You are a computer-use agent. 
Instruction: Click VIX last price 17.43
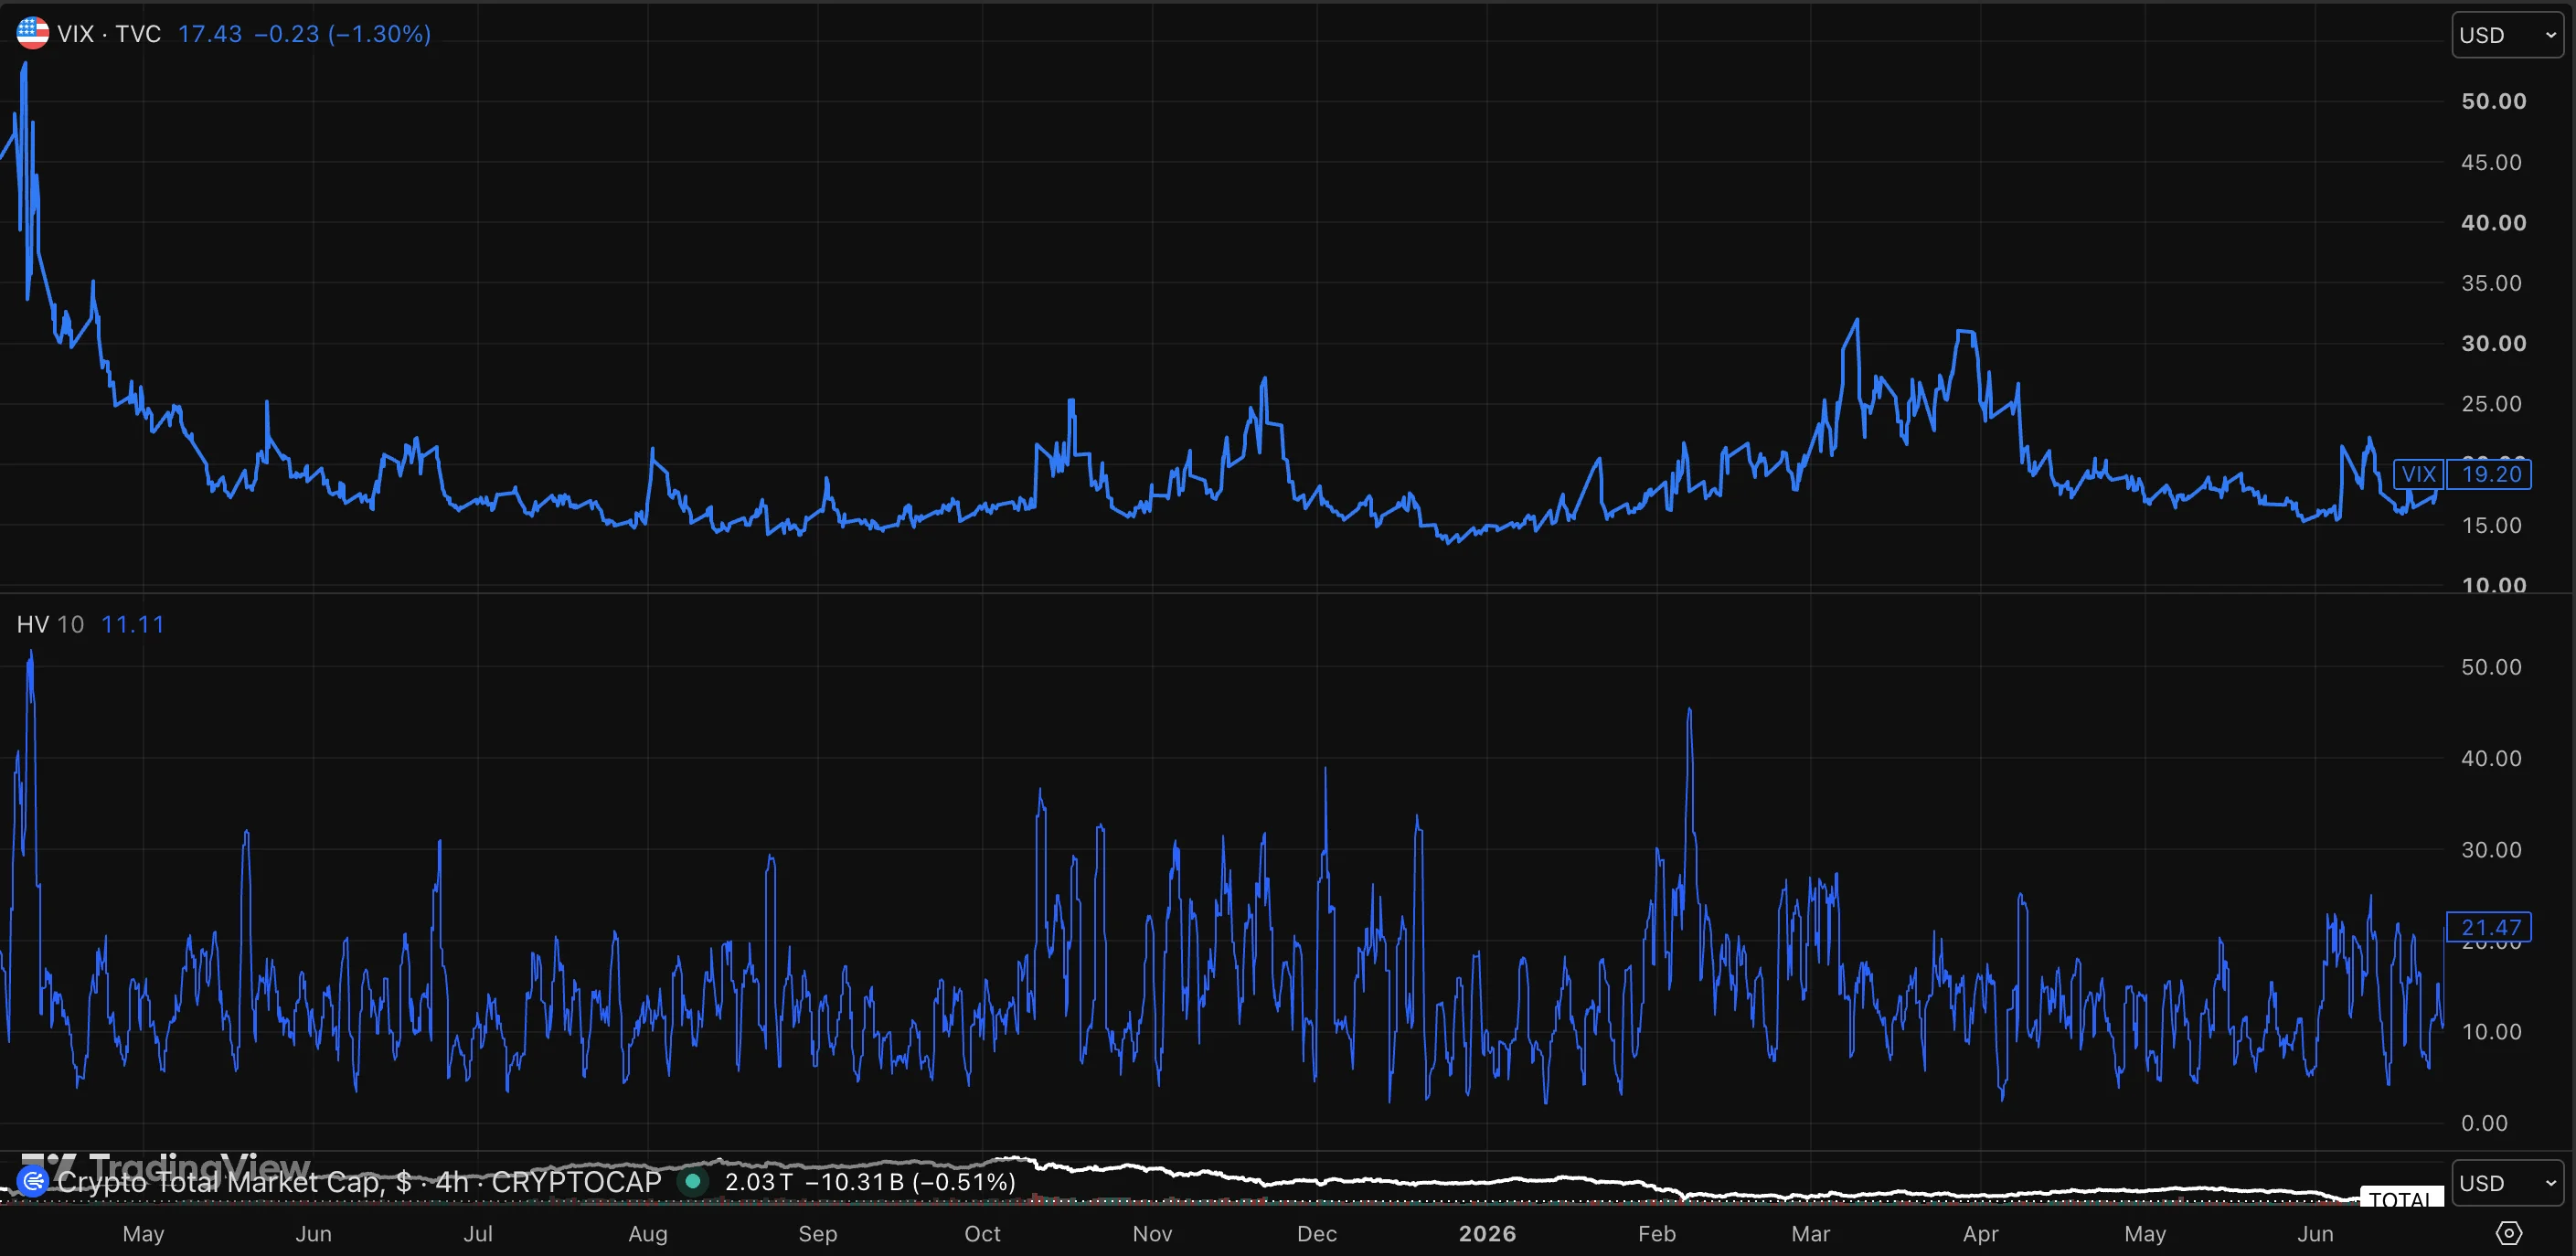coord(210,34)
